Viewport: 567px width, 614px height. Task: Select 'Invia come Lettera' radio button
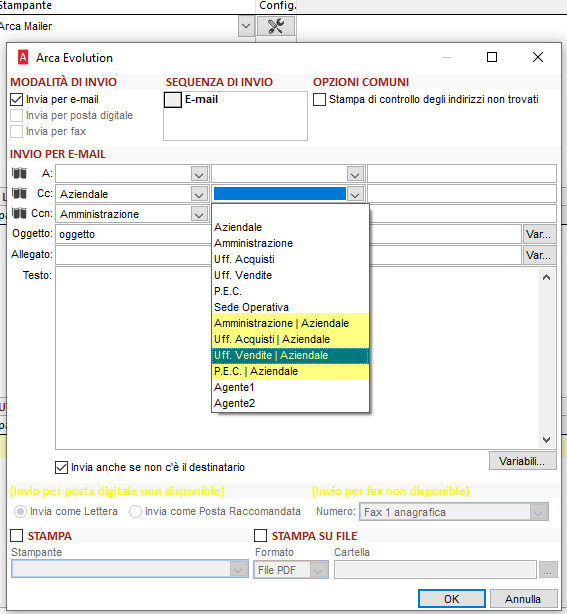point(20,511)
